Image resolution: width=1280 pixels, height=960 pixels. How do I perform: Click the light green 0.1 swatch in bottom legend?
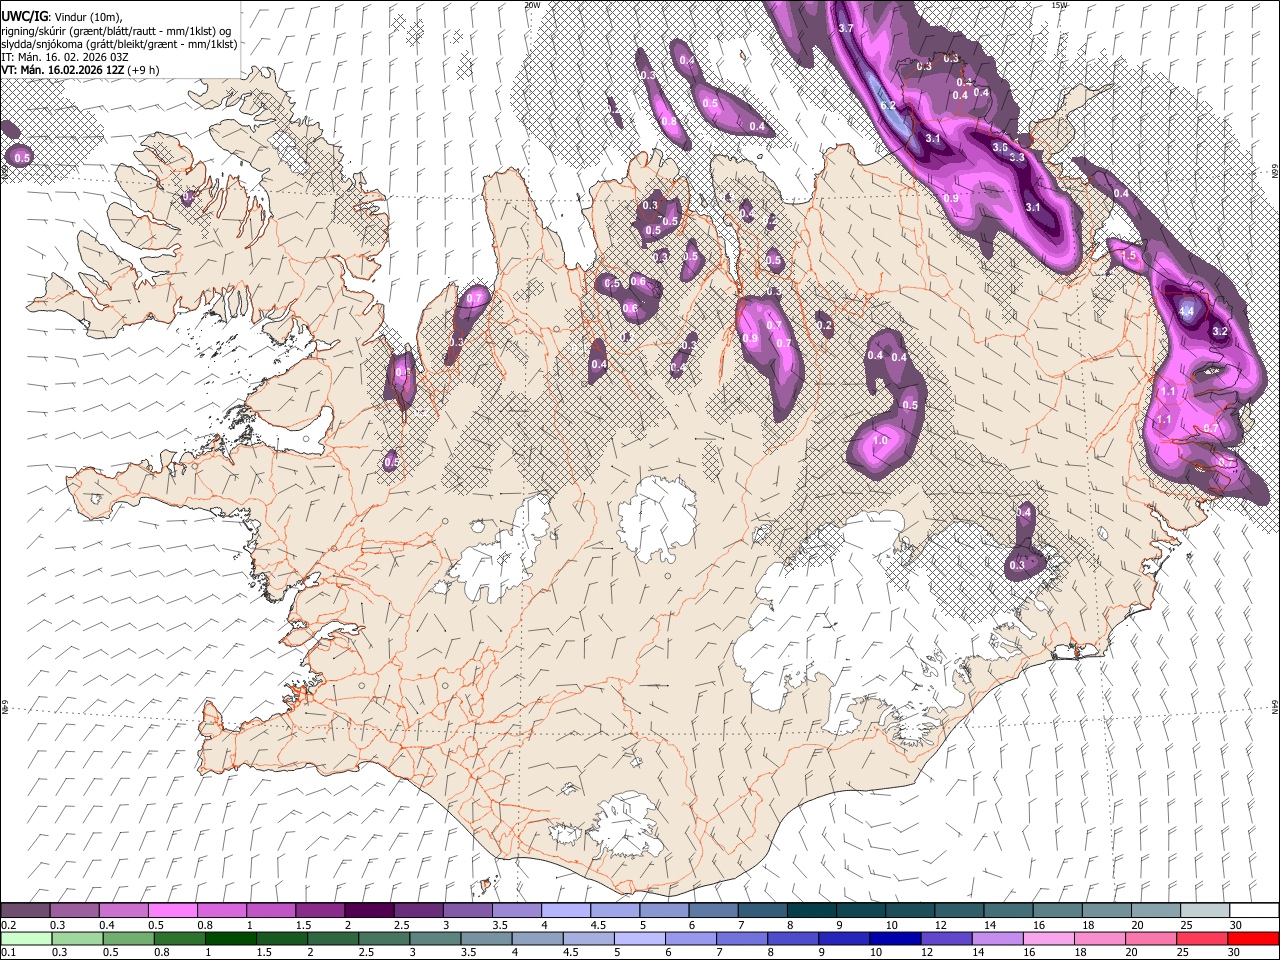[25, 938]
